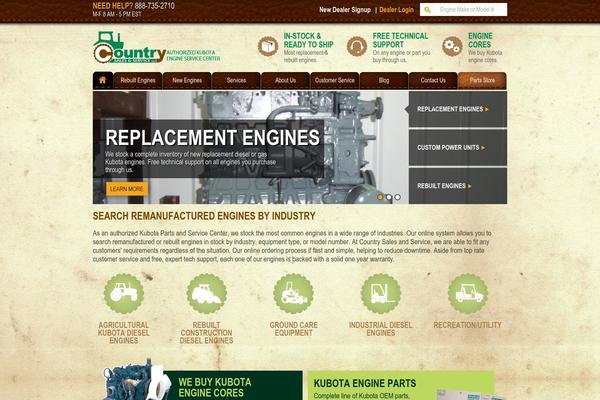This screenshot has height=400, width=600.
Task: Select the industrial forklift icon
Action: click(381, 294)
